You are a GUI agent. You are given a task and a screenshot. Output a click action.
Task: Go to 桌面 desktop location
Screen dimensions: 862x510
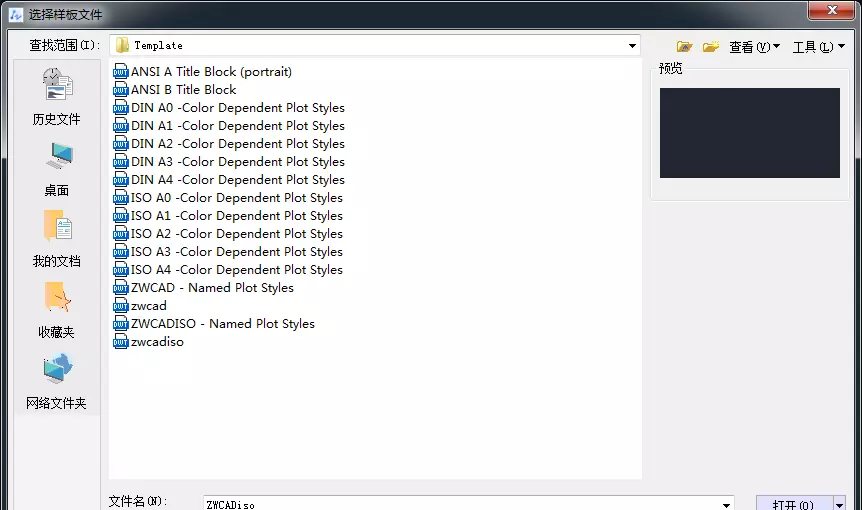(x=57, y=169)
